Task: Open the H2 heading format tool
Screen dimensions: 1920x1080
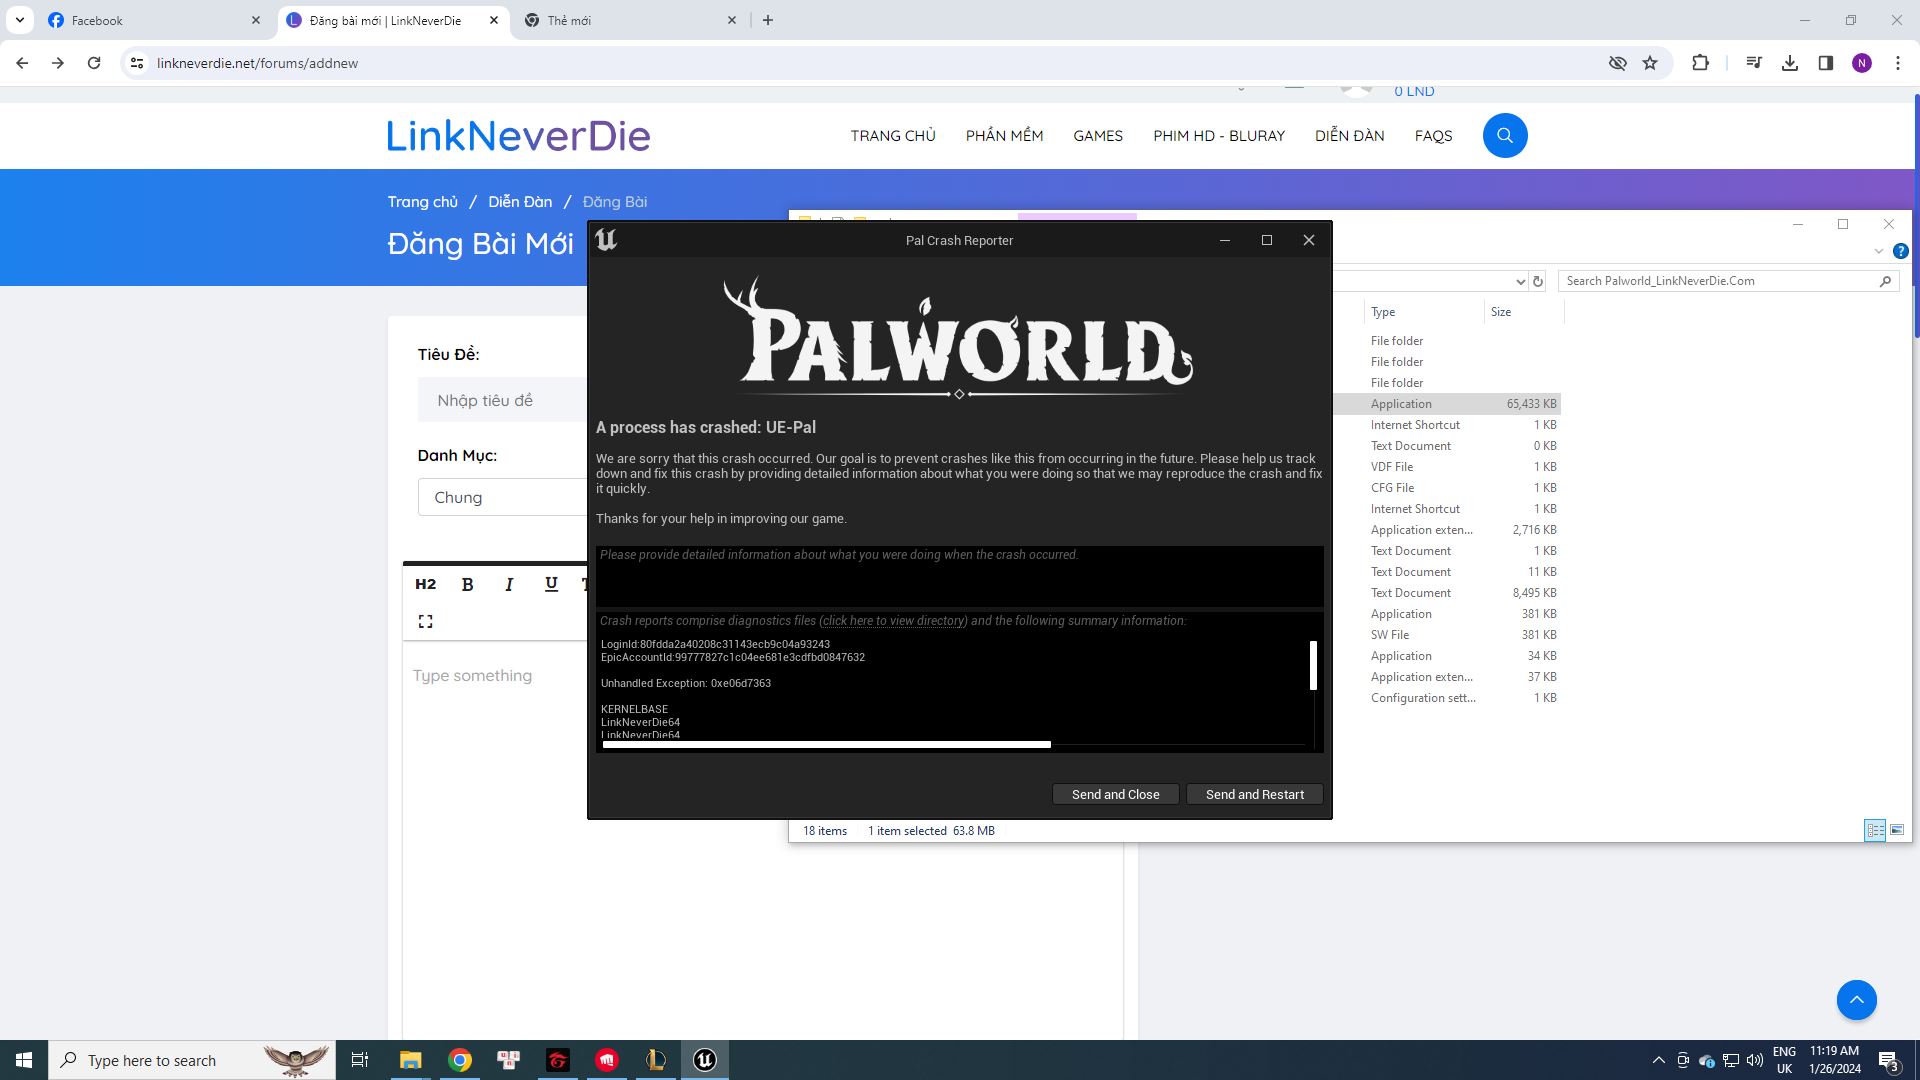Action: point(426,584)
